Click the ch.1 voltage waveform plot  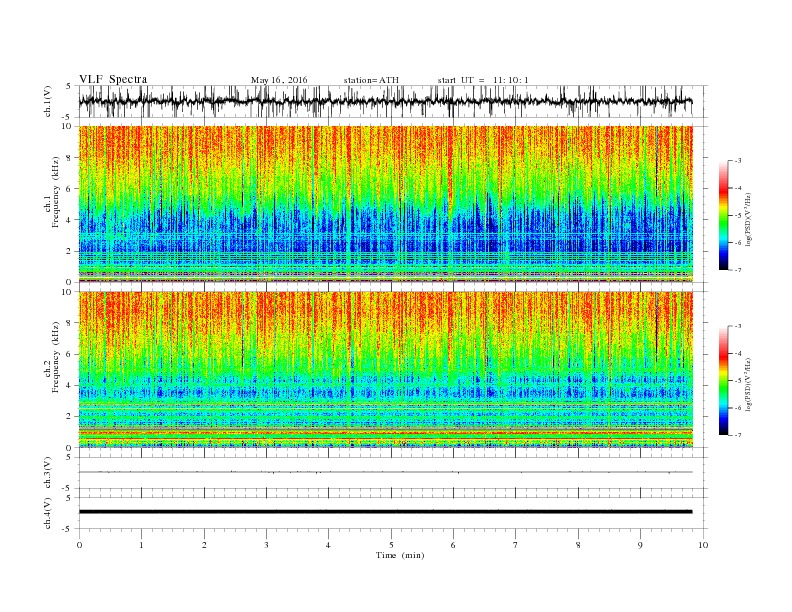point(392,101)
